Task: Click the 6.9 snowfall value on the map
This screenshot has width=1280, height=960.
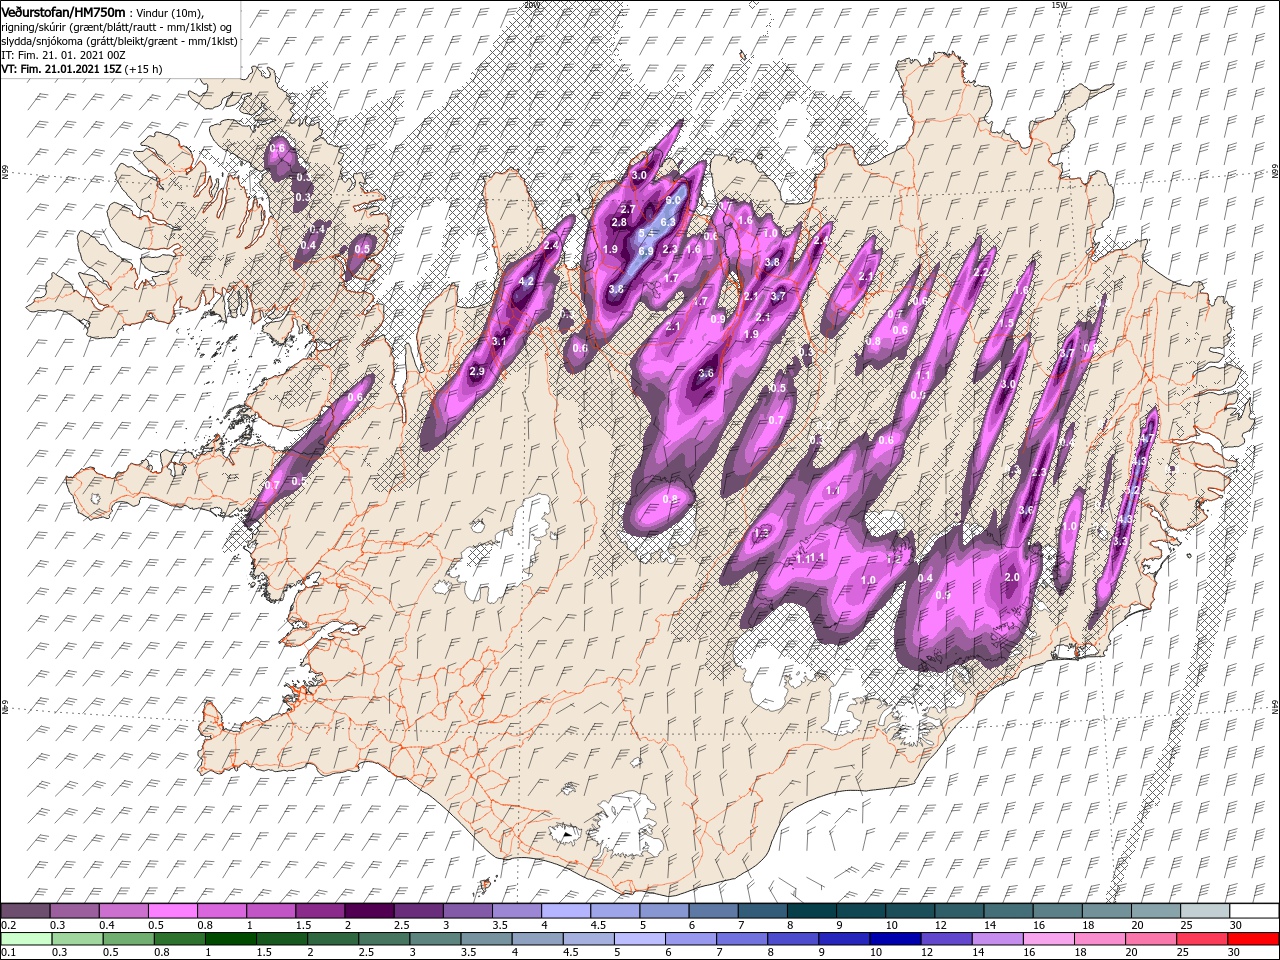Action: coord(646,251)
